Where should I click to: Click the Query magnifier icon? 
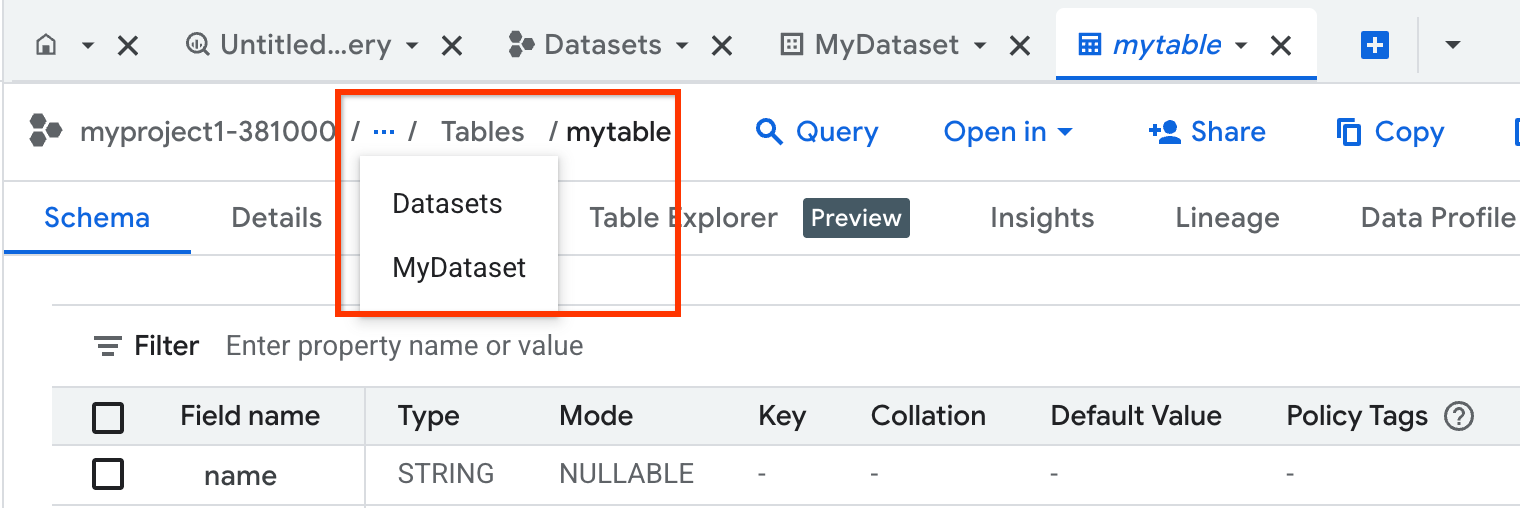[x=768, y=132]
